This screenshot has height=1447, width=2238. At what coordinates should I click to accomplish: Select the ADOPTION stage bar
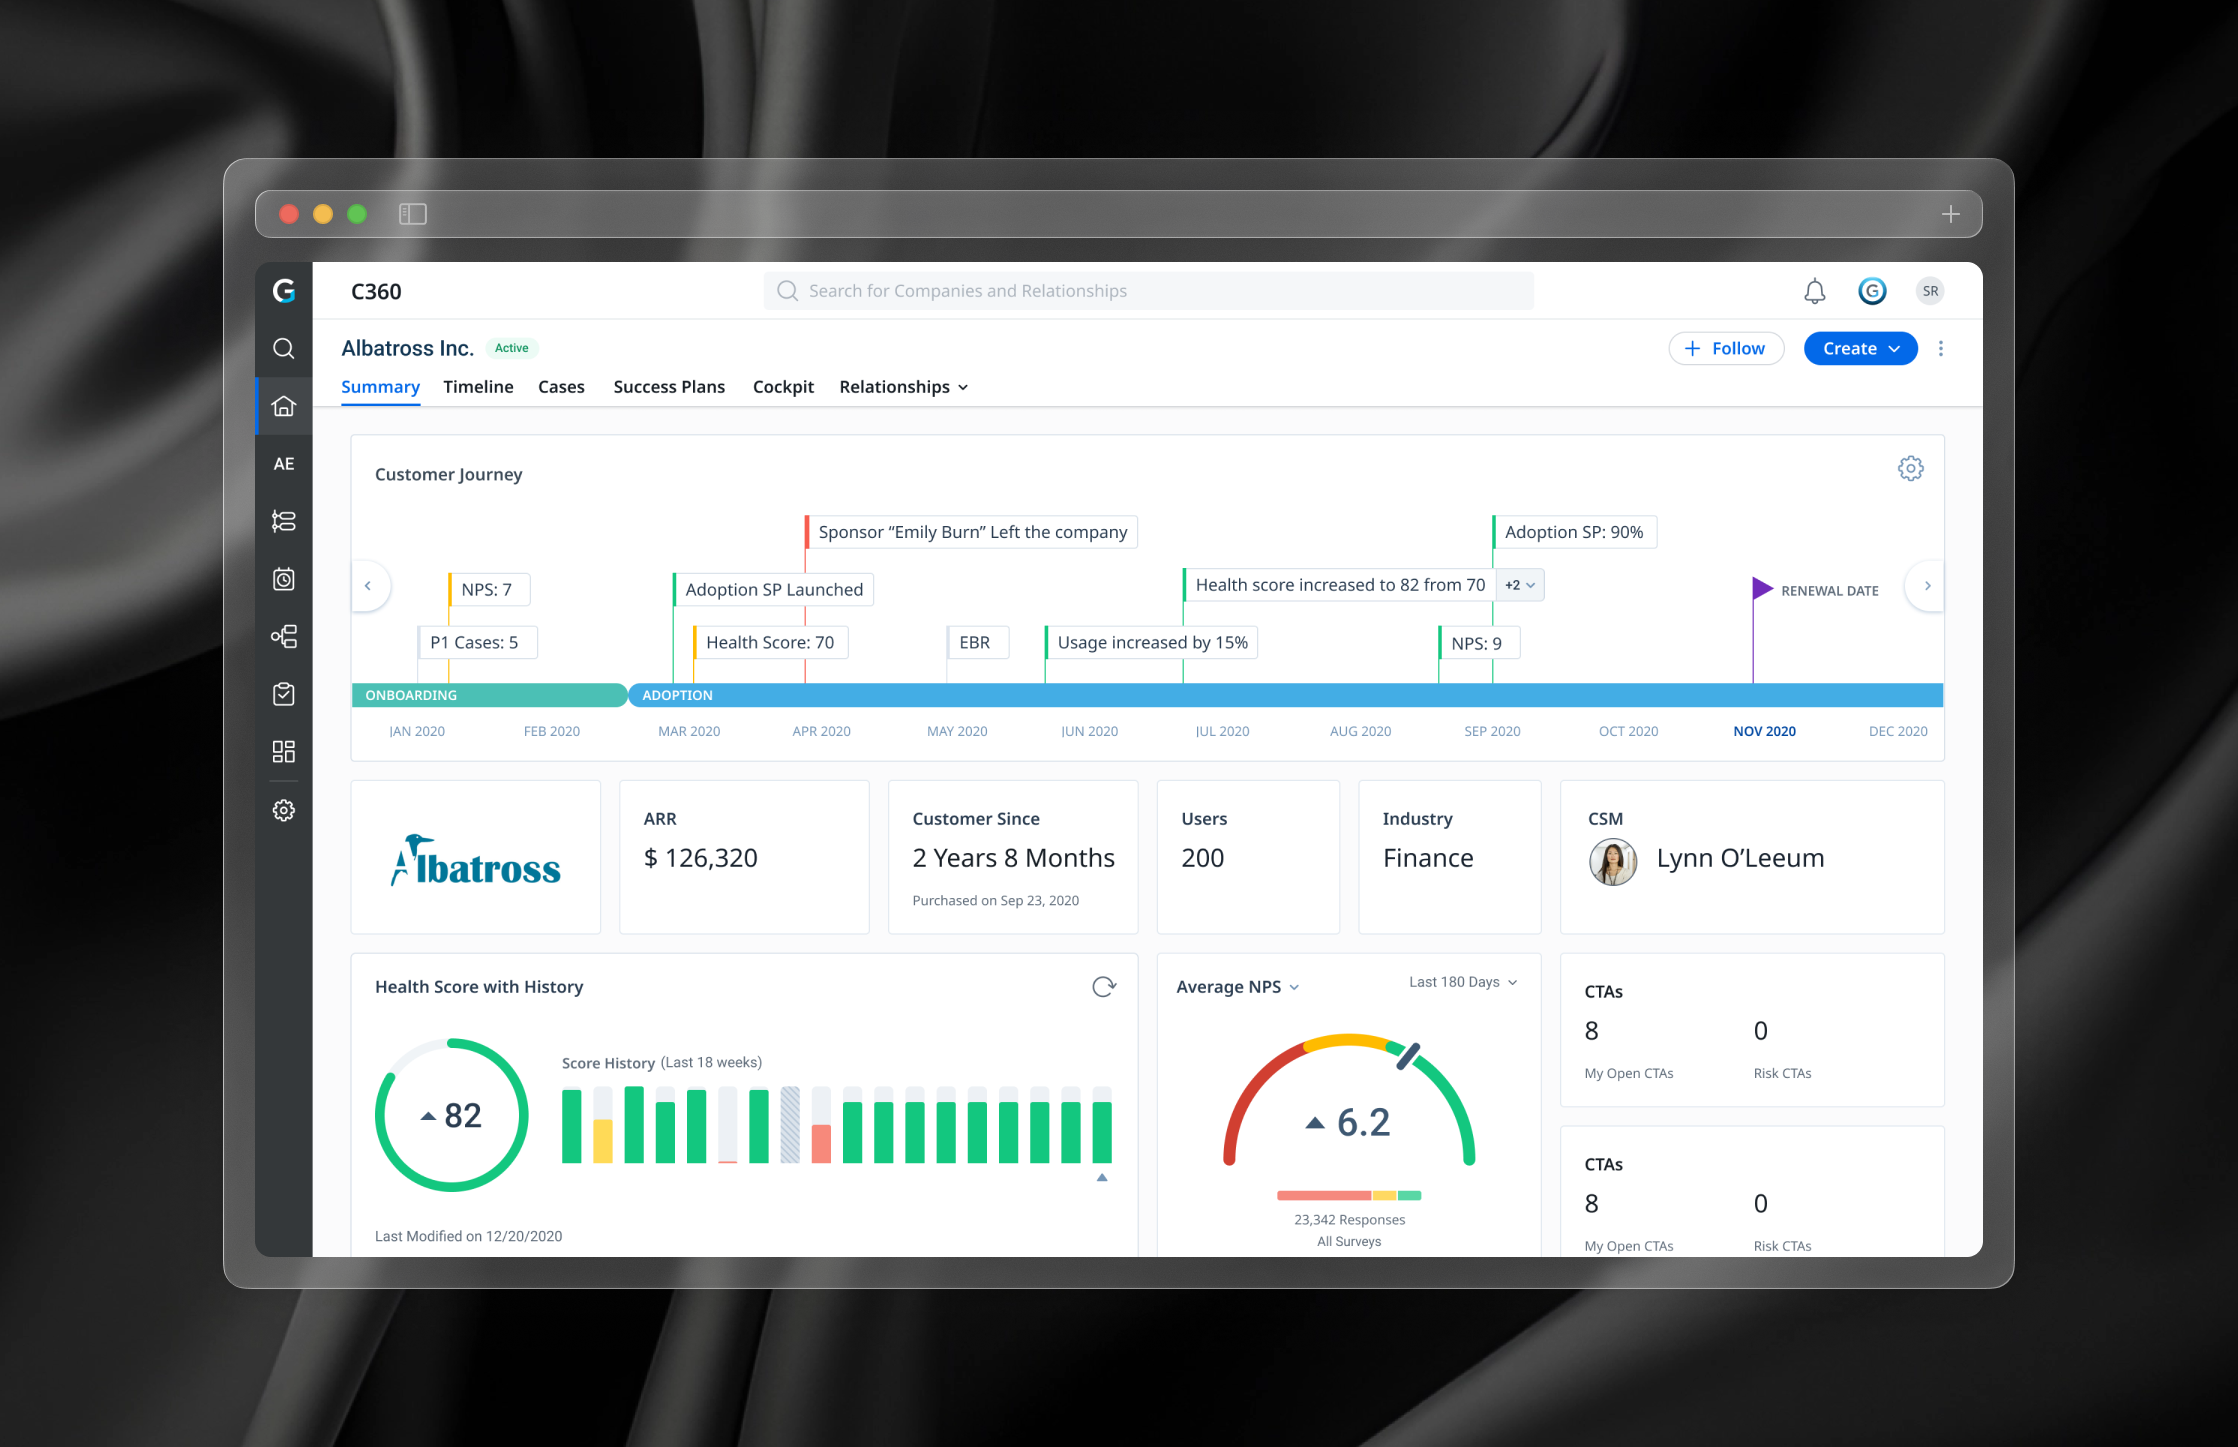1286,695
